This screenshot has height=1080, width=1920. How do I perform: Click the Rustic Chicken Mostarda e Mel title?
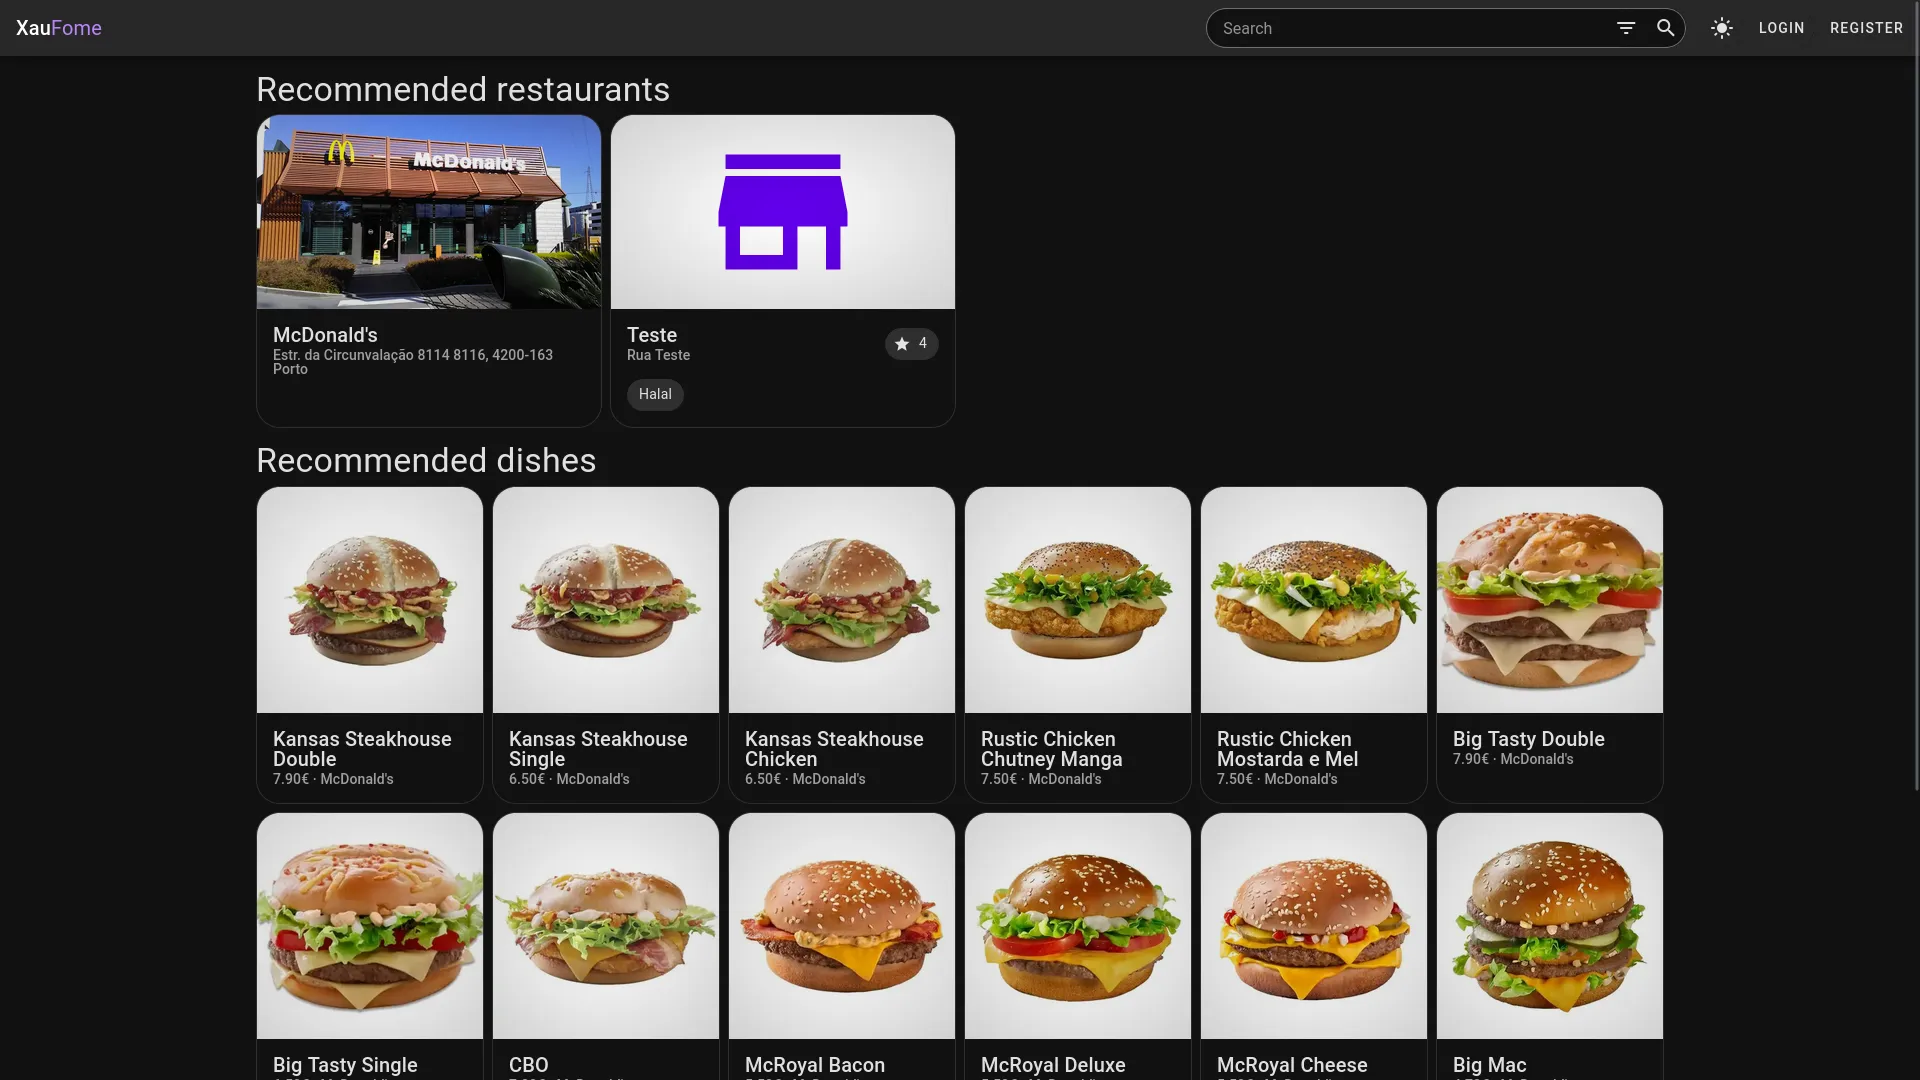[1287, 749]
